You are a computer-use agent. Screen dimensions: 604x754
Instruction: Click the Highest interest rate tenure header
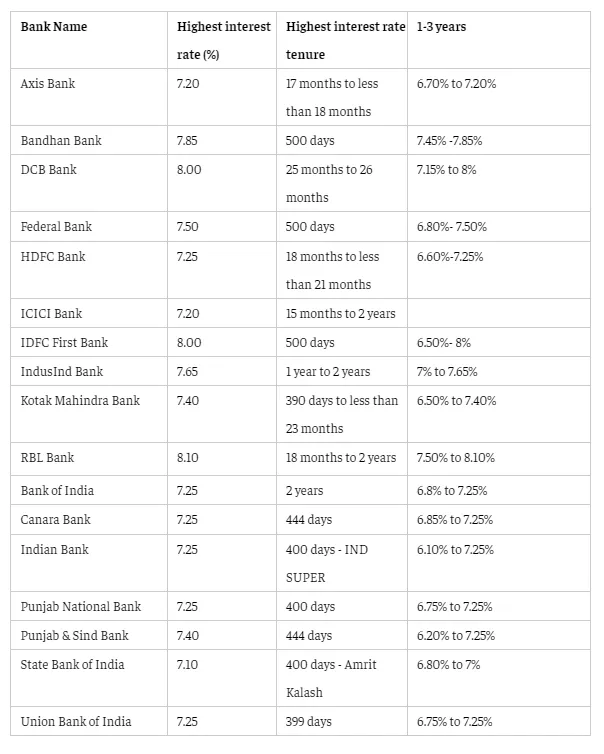point(342,40)
